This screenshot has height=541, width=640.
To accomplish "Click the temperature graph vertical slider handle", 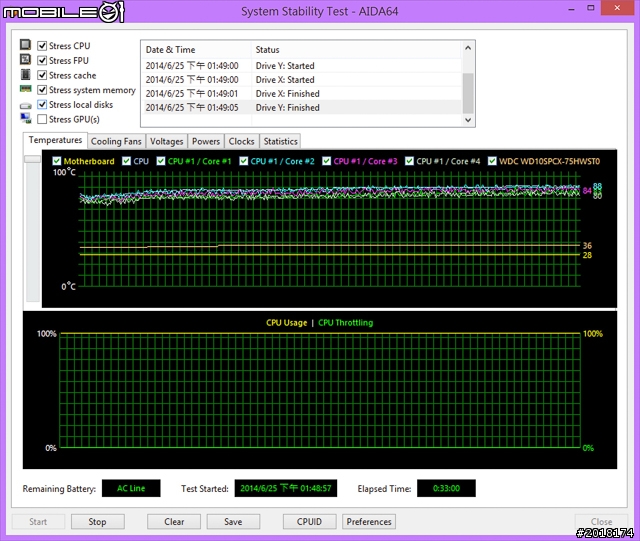I will [x=33, y=159].
